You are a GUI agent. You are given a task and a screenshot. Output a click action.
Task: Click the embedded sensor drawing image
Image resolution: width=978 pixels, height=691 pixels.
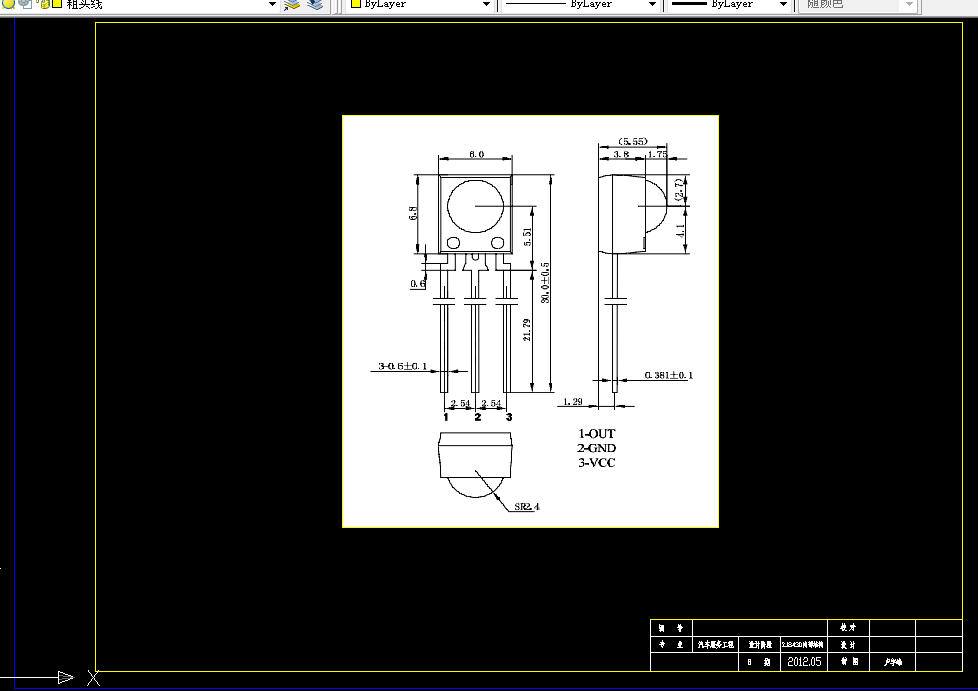pyautogui.click(x=530, y=321)
